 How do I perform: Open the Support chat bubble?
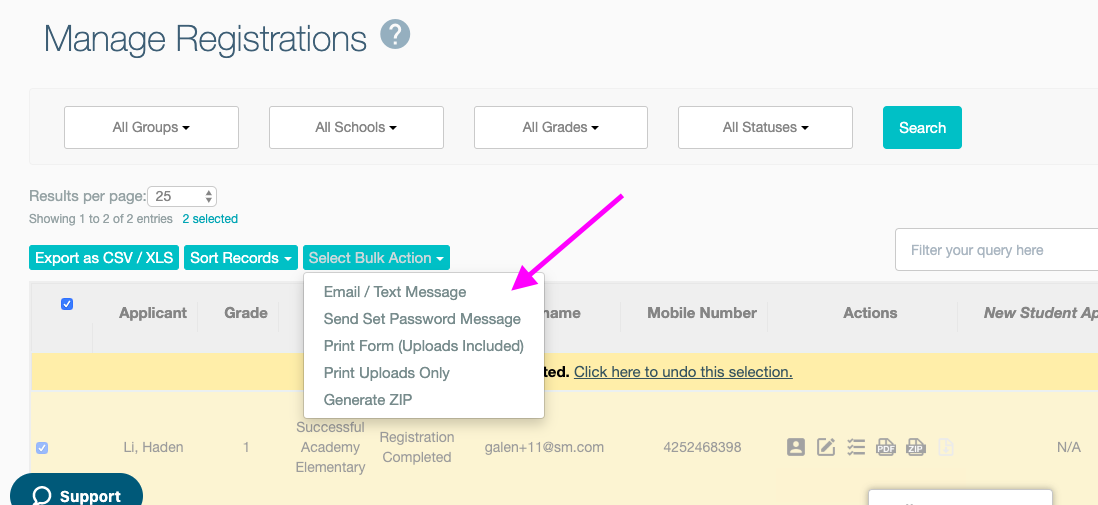(76, 494)
